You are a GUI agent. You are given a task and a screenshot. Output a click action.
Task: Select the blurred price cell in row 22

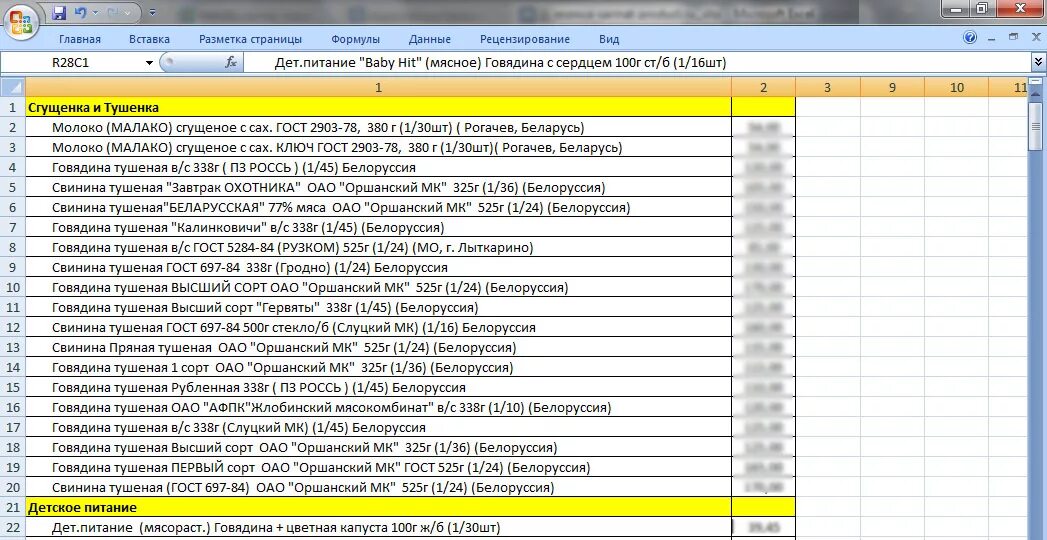click(763, 528)
